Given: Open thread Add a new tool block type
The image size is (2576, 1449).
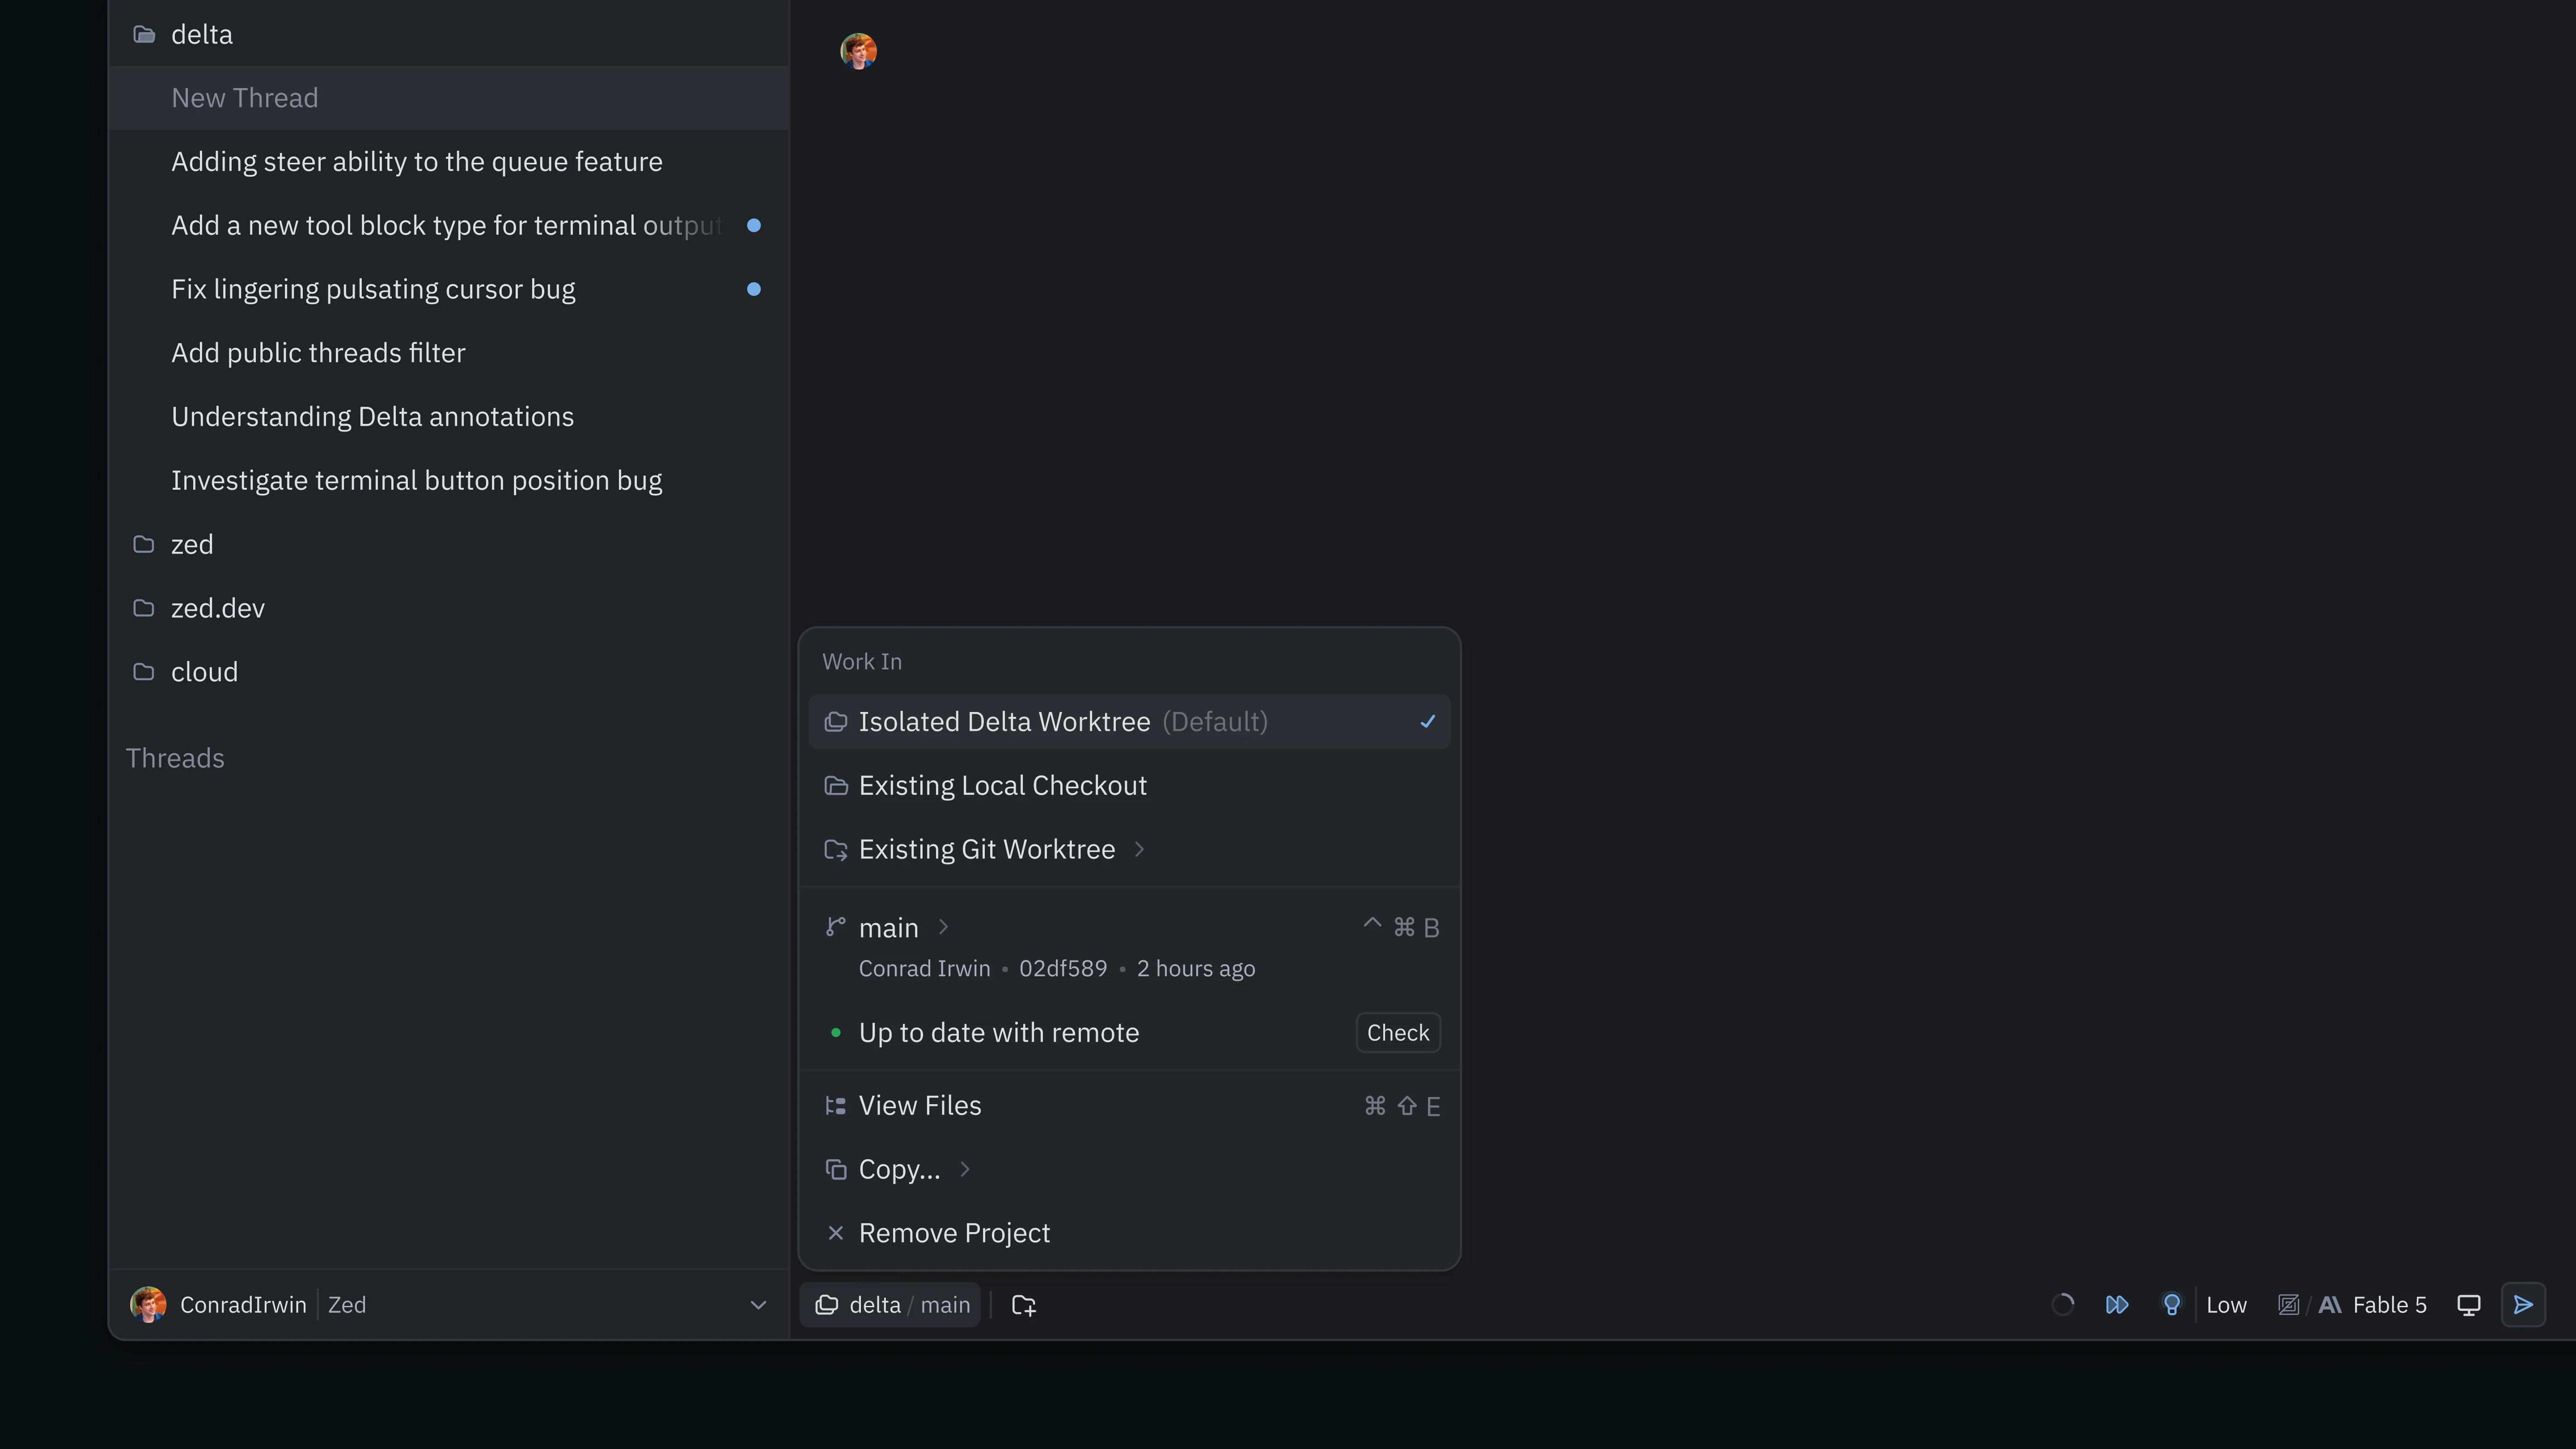Looking at the screenshot, I should point(448,226).
